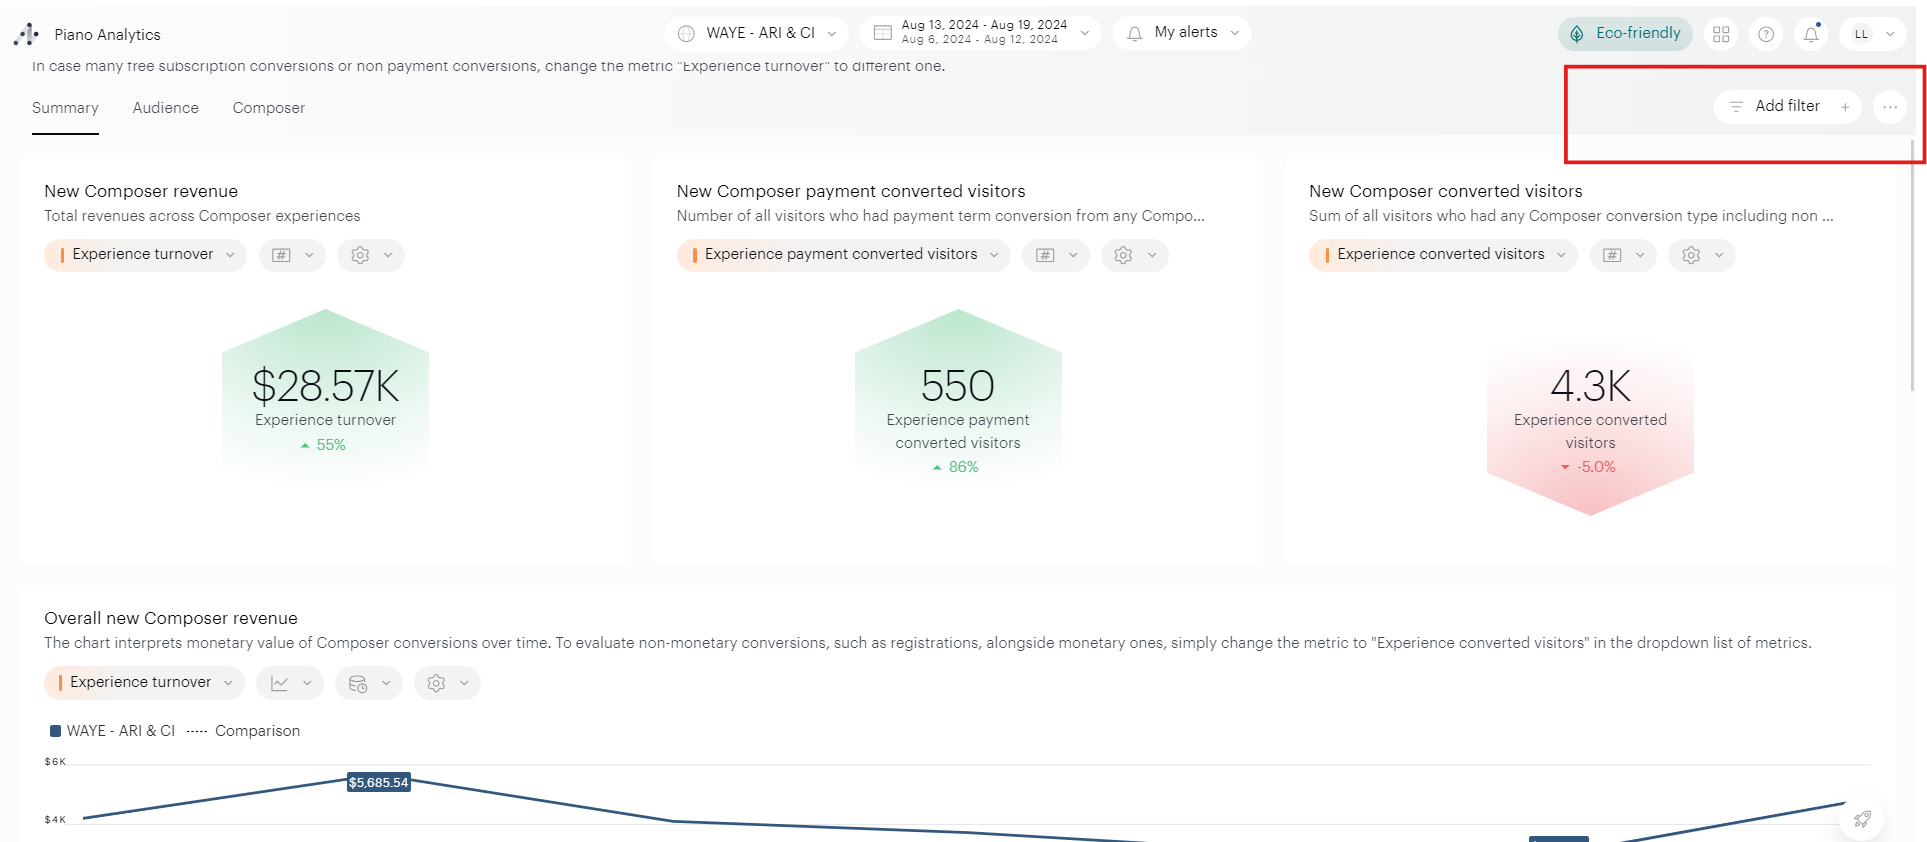Toggle the Eco-friendly mode
1927x842 pixels.
pos(1625,34)
